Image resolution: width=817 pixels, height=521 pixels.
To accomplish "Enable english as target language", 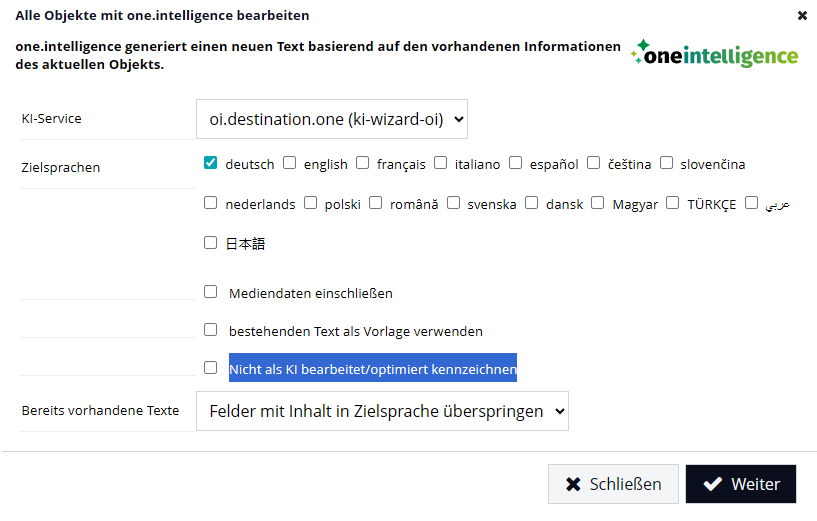I will pyautogui.click(x=290, y=163).
